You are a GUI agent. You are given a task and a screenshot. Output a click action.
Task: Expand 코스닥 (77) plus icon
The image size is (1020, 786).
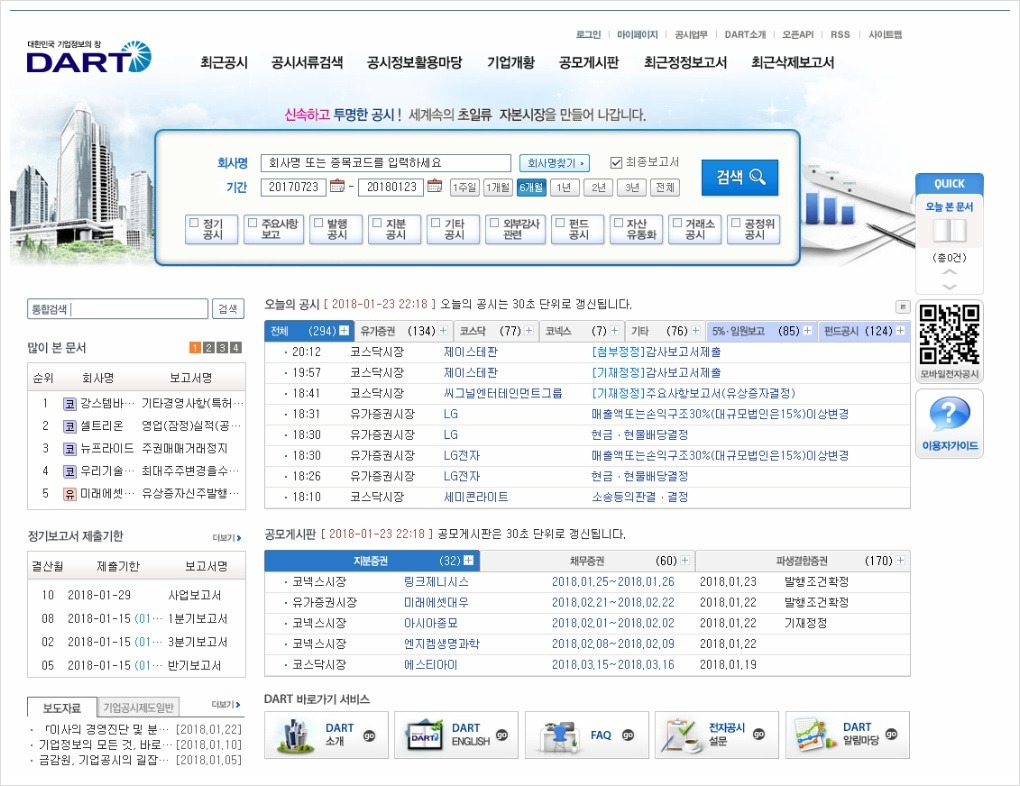[529, 331]
